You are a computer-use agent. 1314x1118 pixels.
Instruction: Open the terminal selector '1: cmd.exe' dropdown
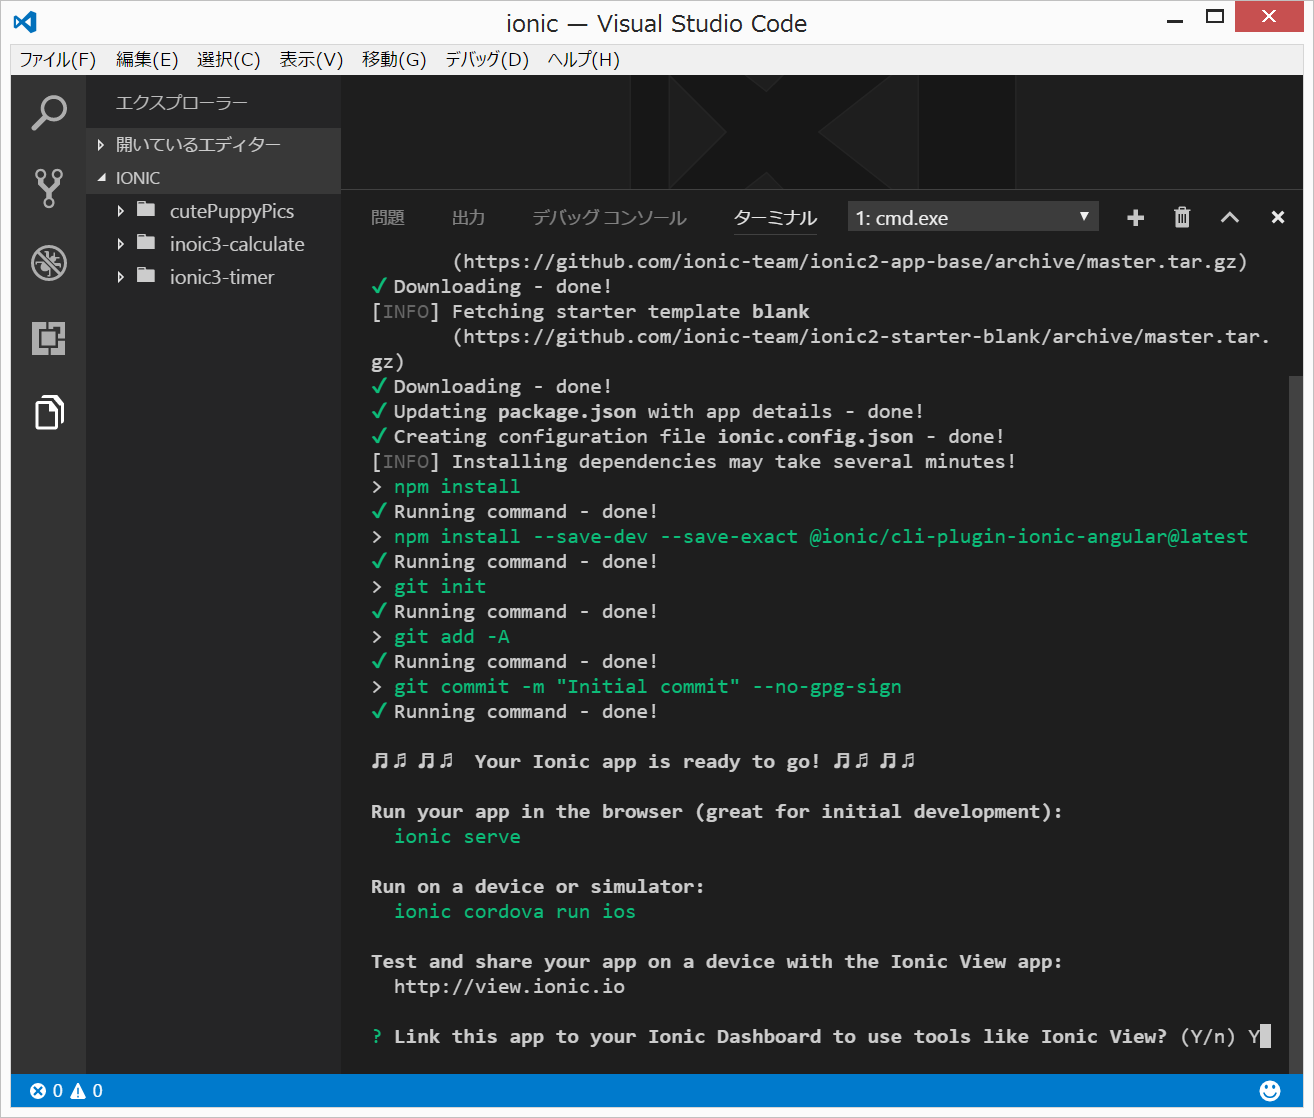pyautogui.click(x=972, y=218)
